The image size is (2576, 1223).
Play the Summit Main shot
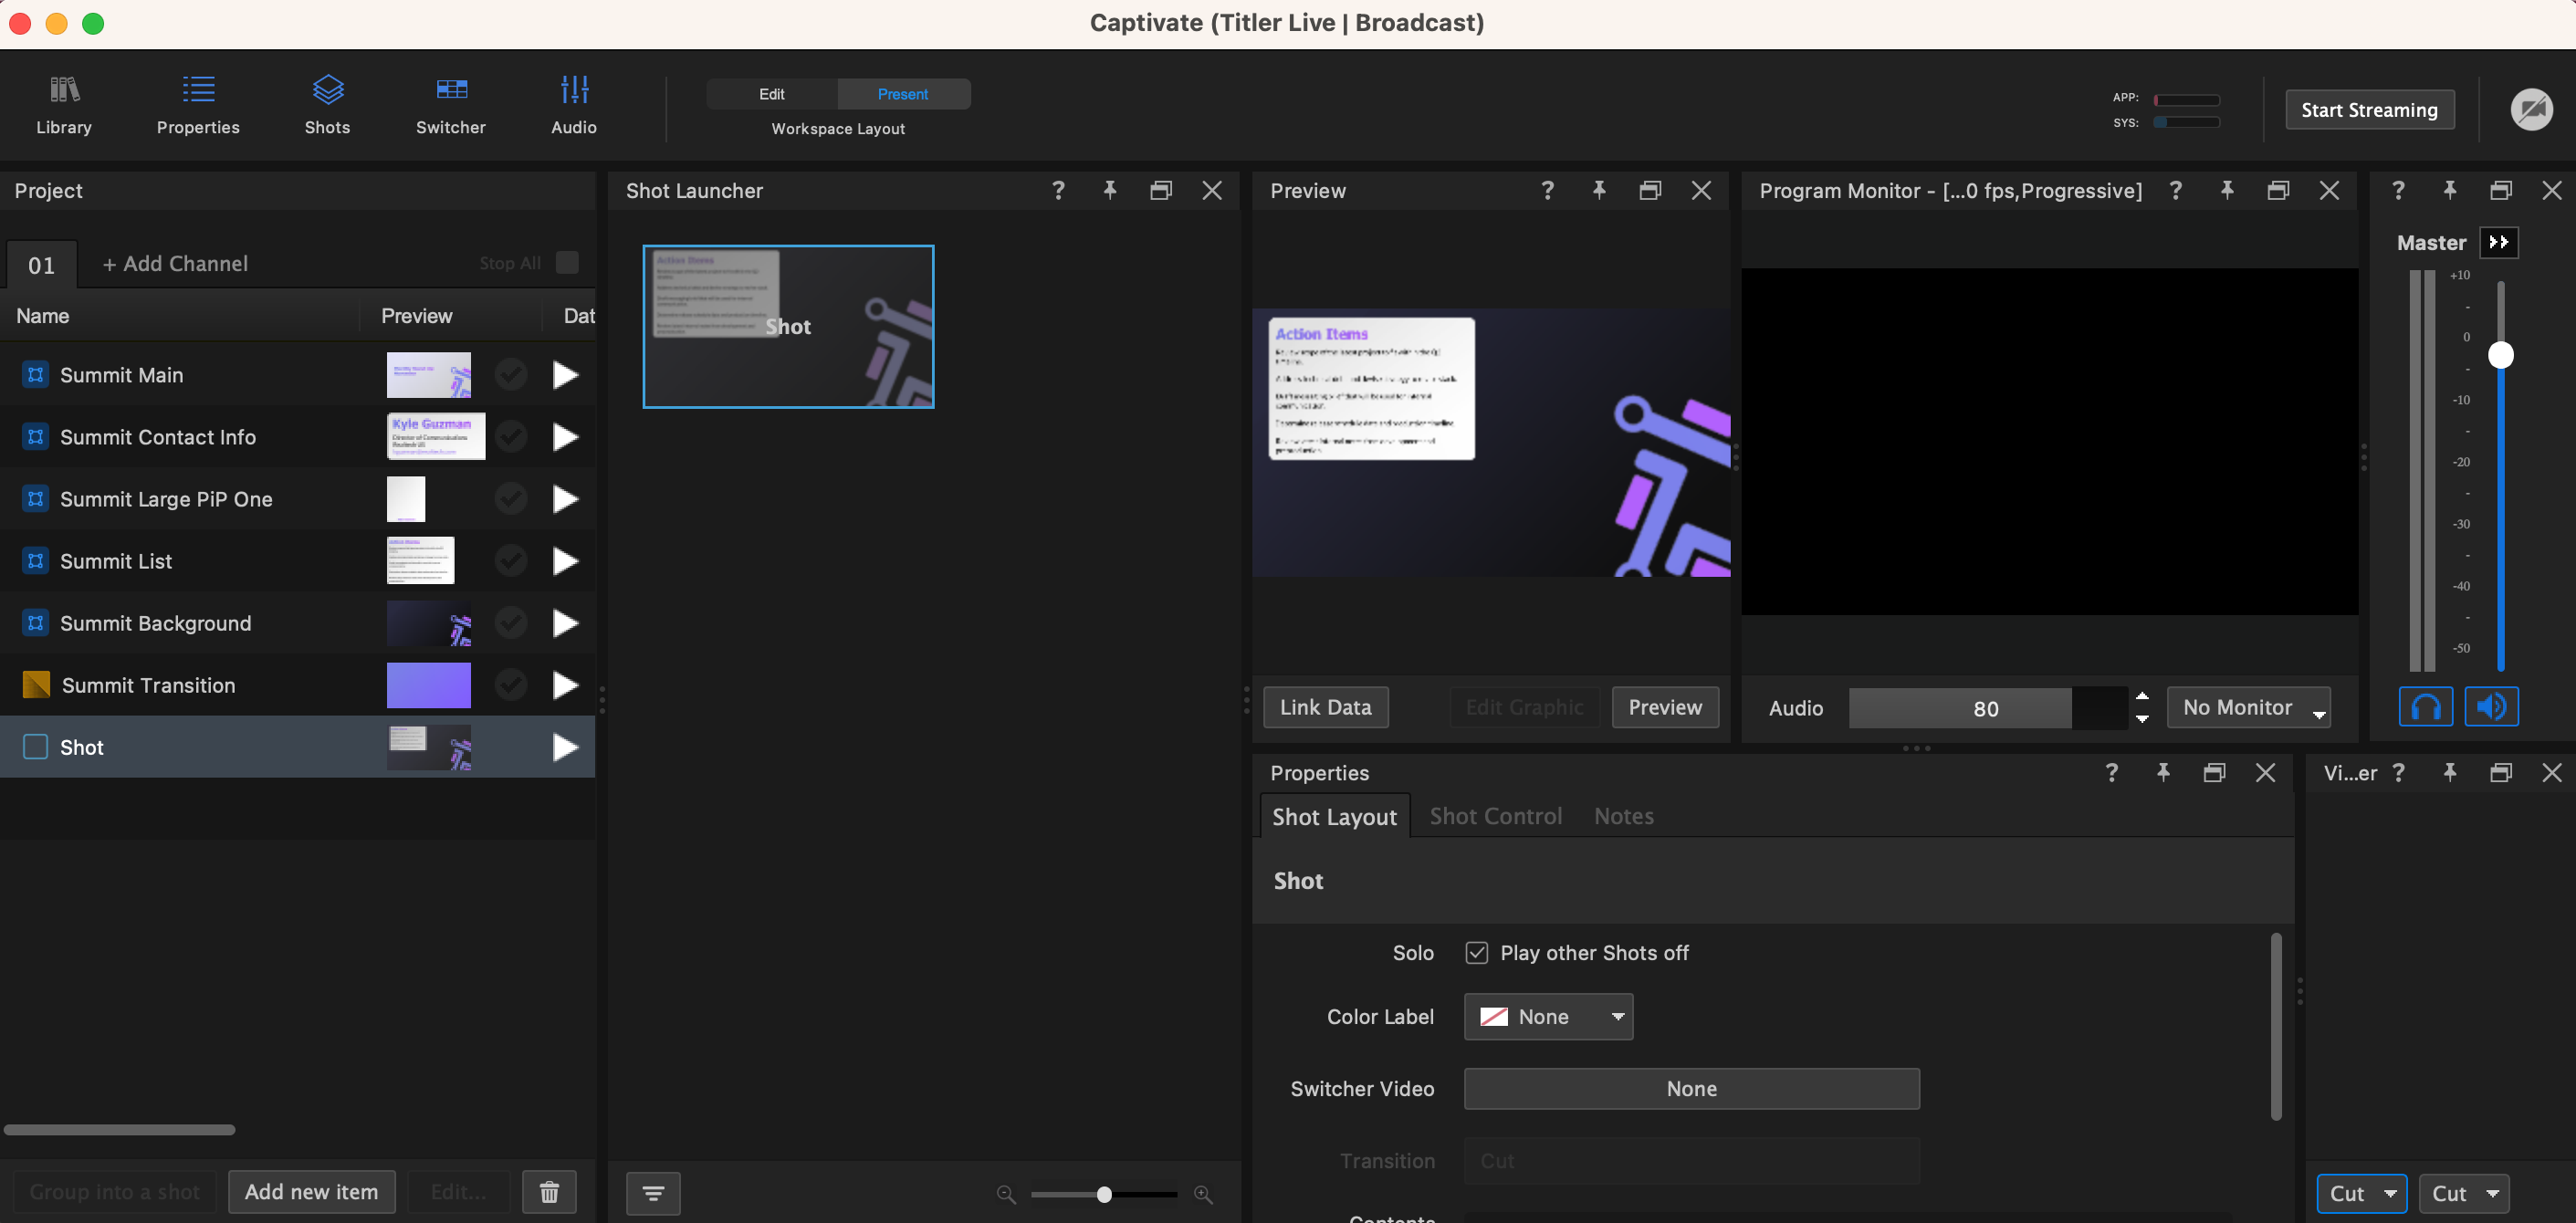pos(565,374)
